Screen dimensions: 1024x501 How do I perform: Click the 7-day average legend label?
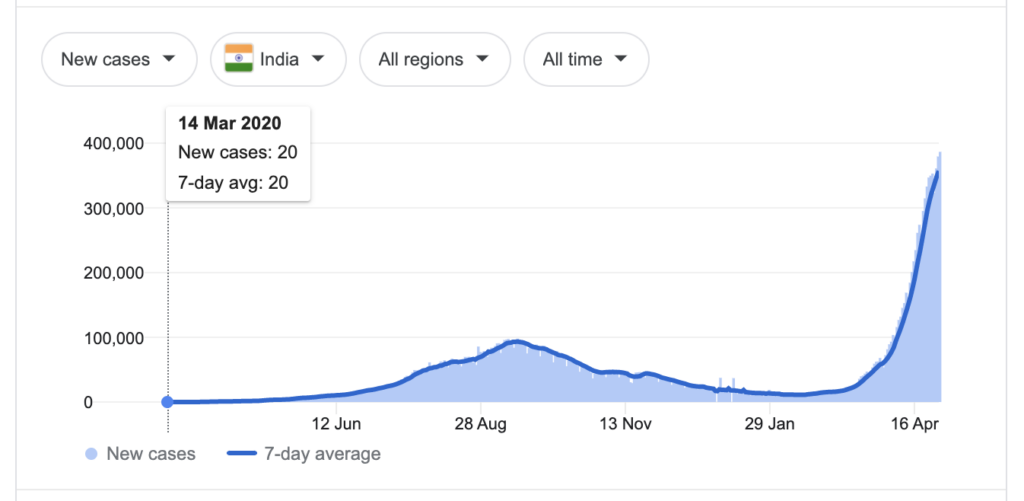[x=322, y=454]
